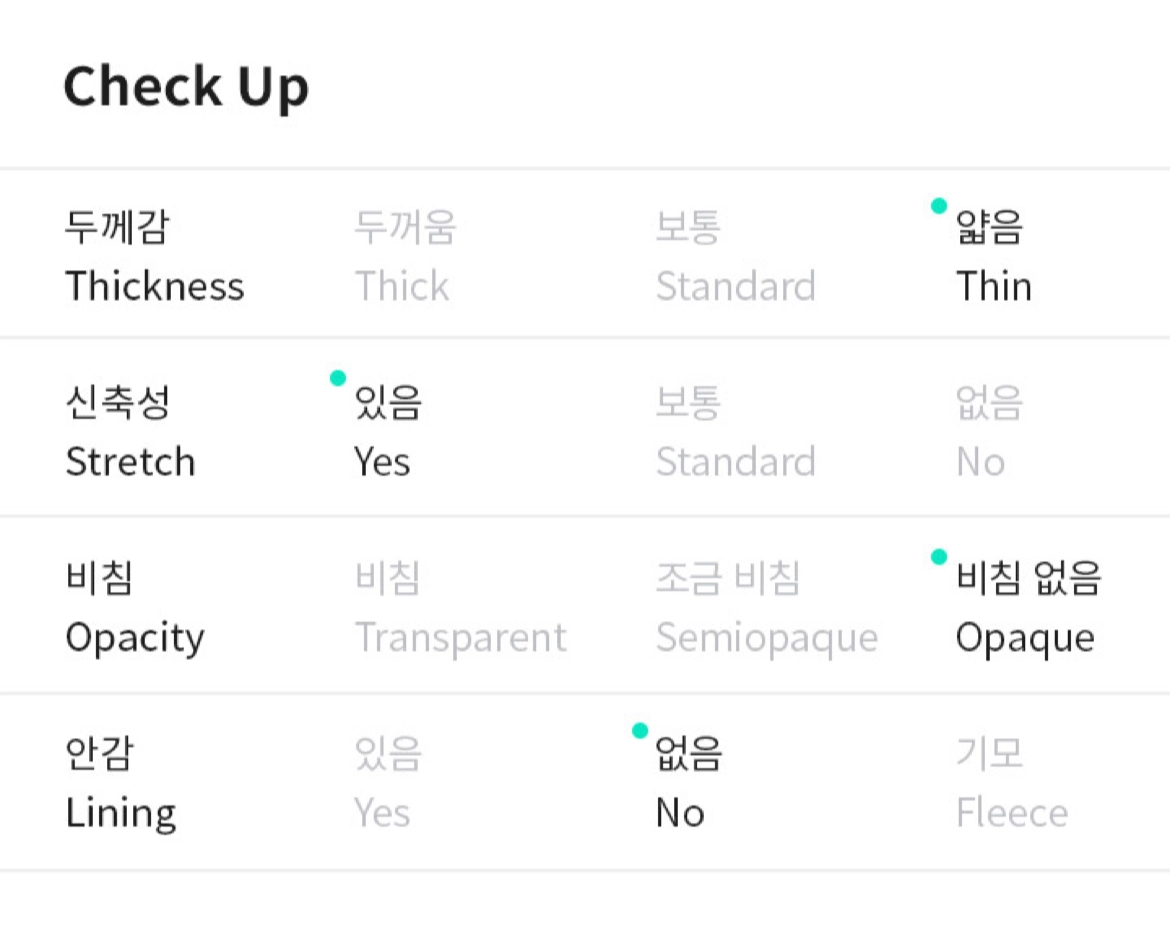Click the green dot beside Opaque

pos(938,556)
